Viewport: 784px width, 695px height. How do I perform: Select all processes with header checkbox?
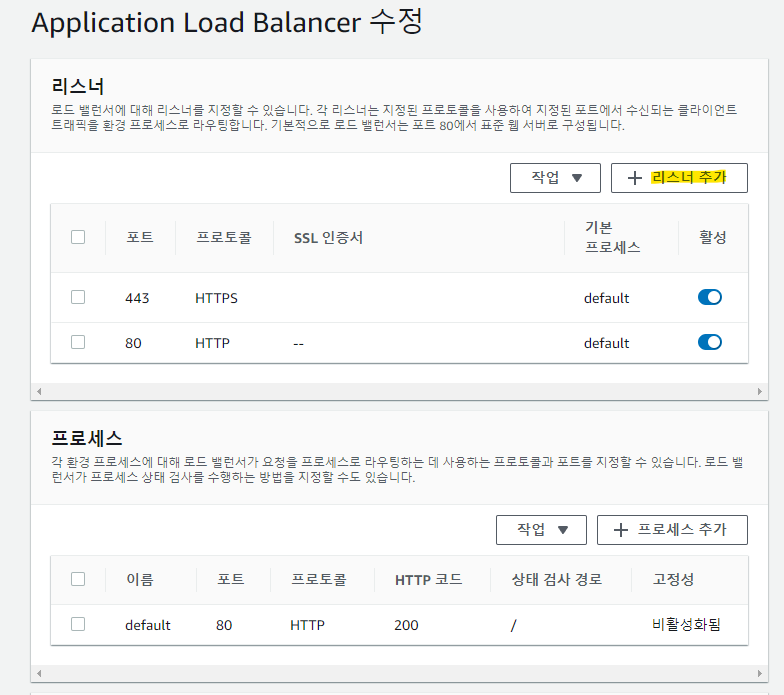click(78, 579)
